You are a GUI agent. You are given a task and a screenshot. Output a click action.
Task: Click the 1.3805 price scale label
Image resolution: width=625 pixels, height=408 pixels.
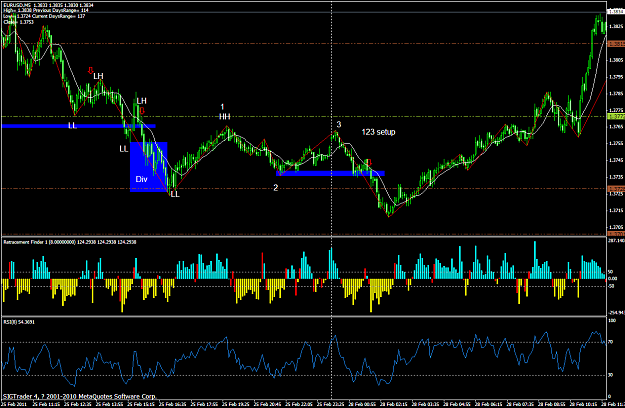point(616,60)
